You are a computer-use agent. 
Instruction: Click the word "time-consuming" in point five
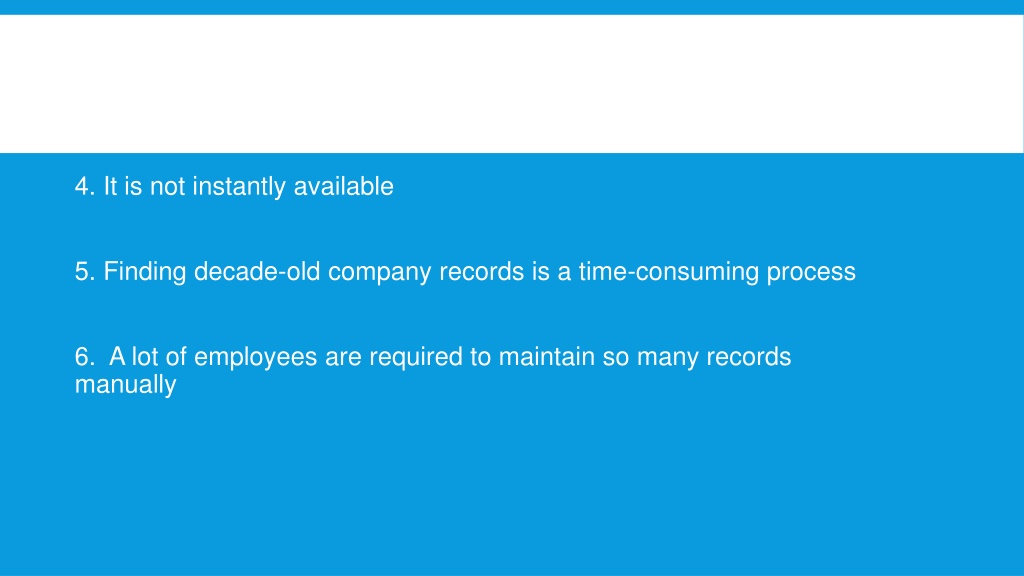pyautogui.click(x=669, y=272)
